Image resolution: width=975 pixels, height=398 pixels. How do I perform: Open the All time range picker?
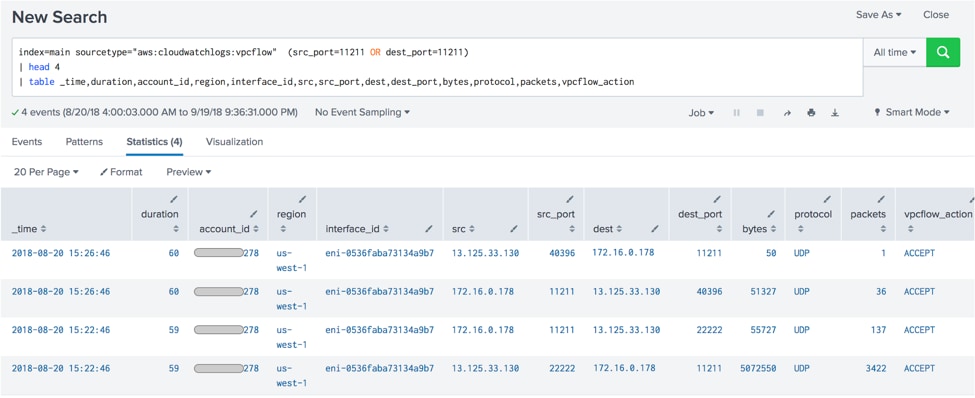[x=894, y=53]
